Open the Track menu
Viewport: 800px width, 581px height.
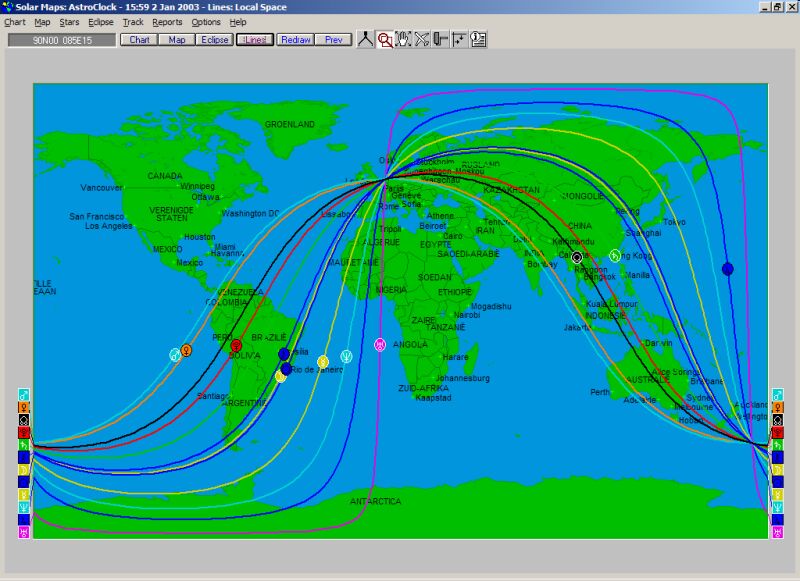(133, 22)
